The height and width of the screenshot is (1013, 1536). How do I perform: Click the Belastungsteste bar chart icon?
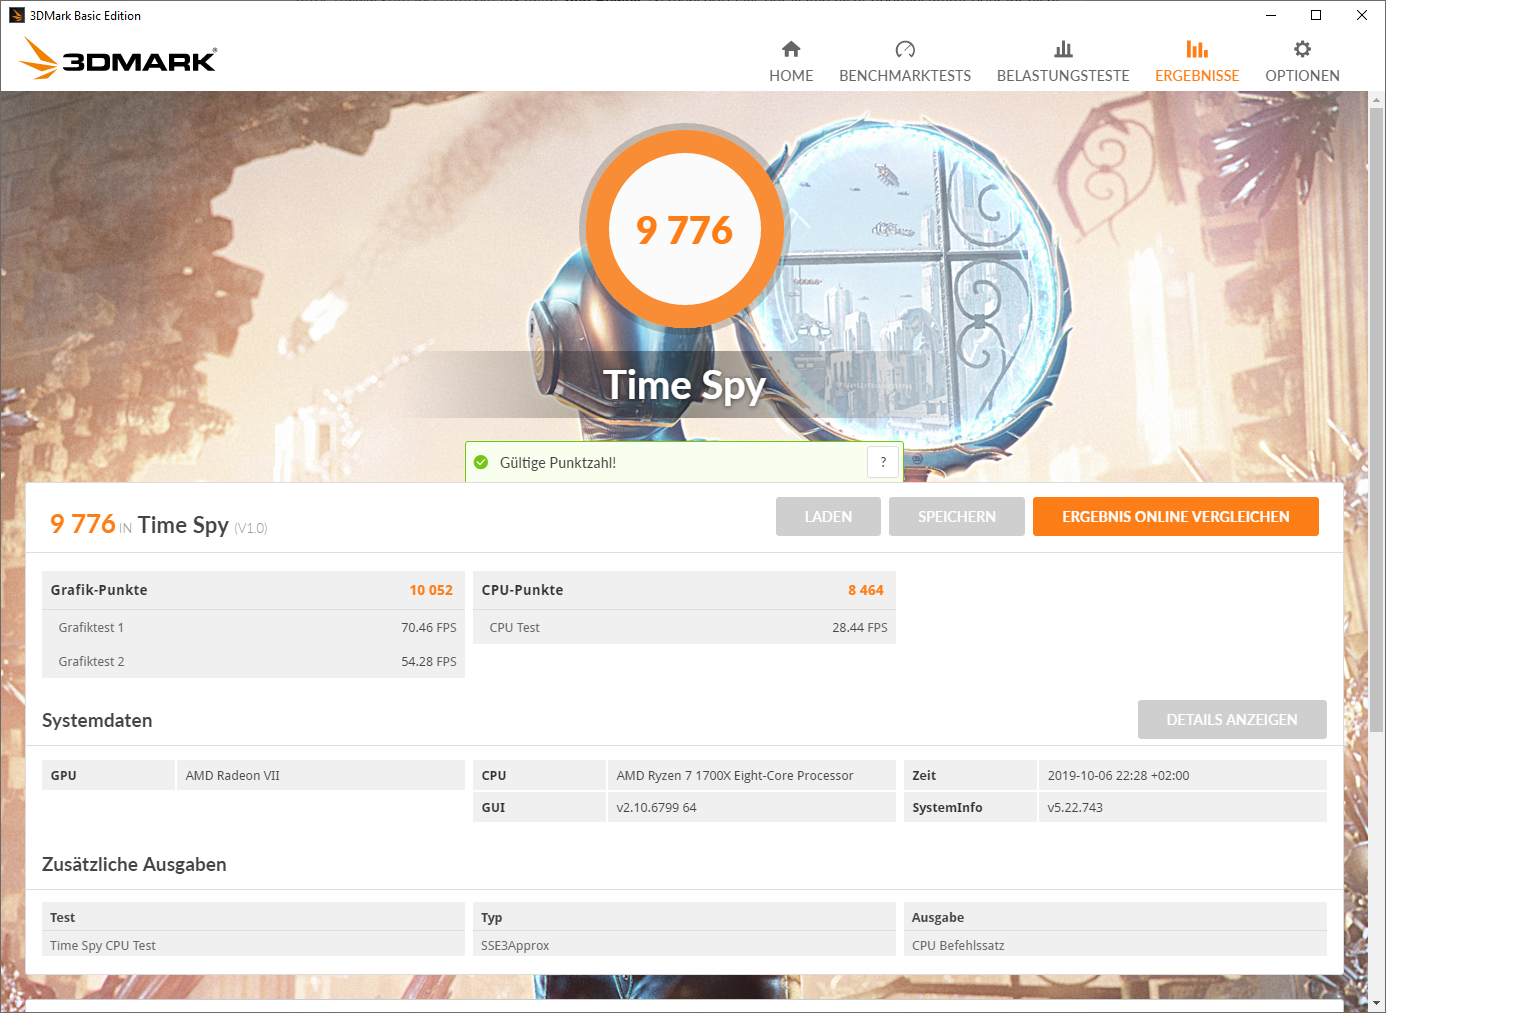(x=1063, y=49)
